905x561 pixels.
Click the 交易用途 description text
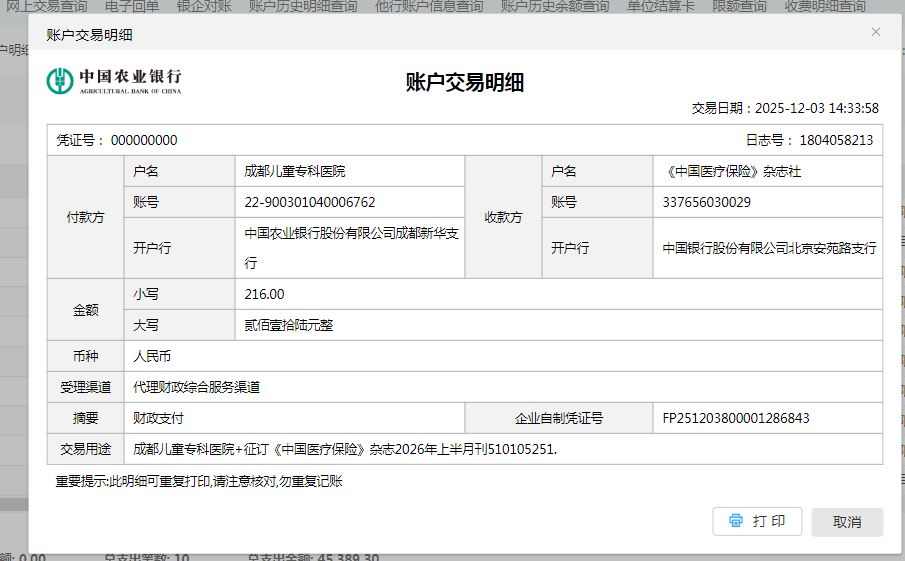click(x=345, y=449)
